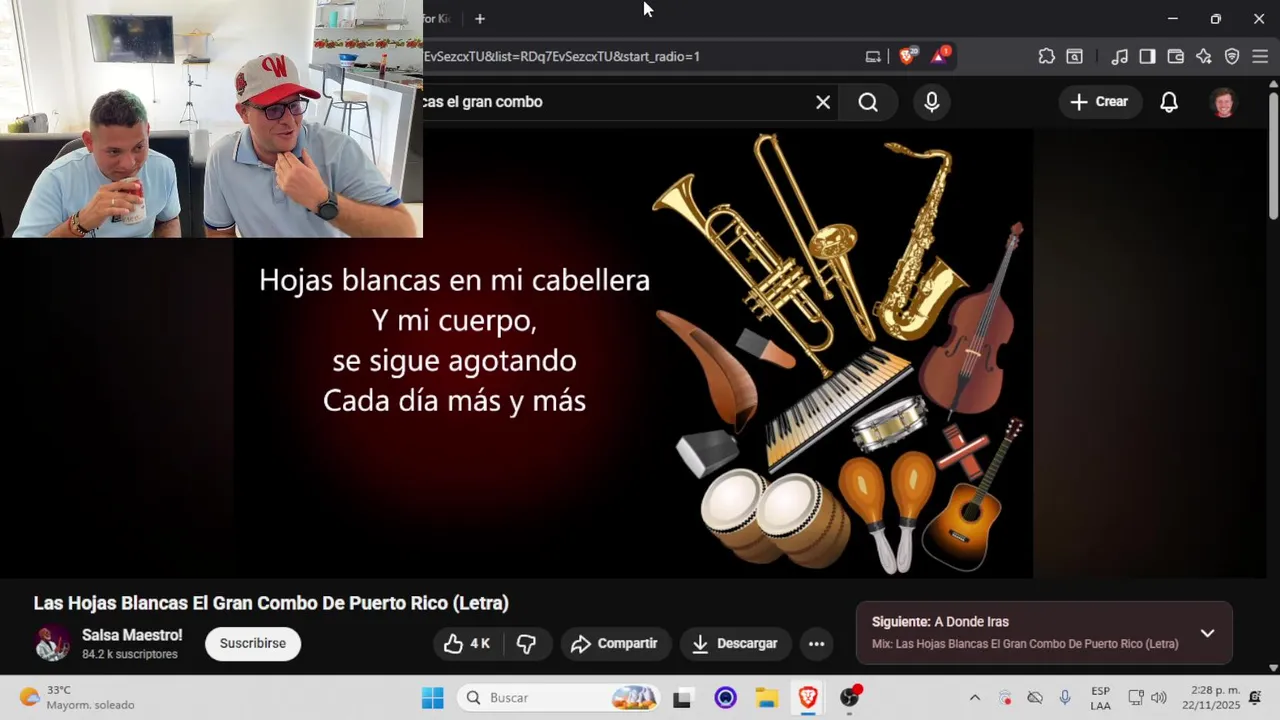
Task: Click the page vertical scrollbar thumb
Action: click(x=1273, y=155)
